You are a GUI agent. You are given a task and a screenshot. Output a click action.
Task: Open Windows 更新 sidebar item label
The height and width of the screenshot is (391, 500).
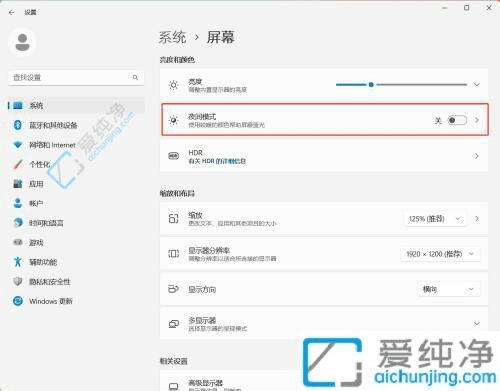coord(51,301)
